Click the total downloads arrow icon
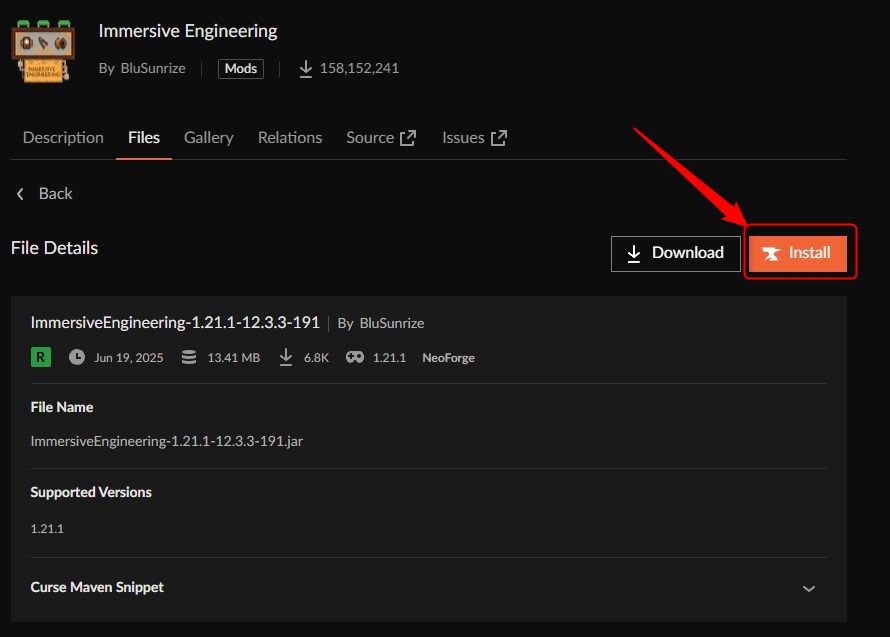 coord(305,69)
